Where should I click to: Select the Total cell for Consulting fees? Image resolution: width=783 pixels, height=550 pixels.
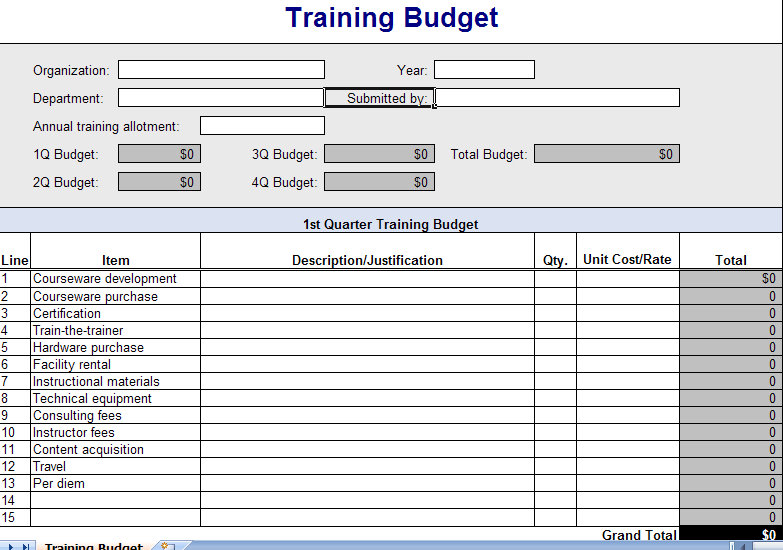731,415
